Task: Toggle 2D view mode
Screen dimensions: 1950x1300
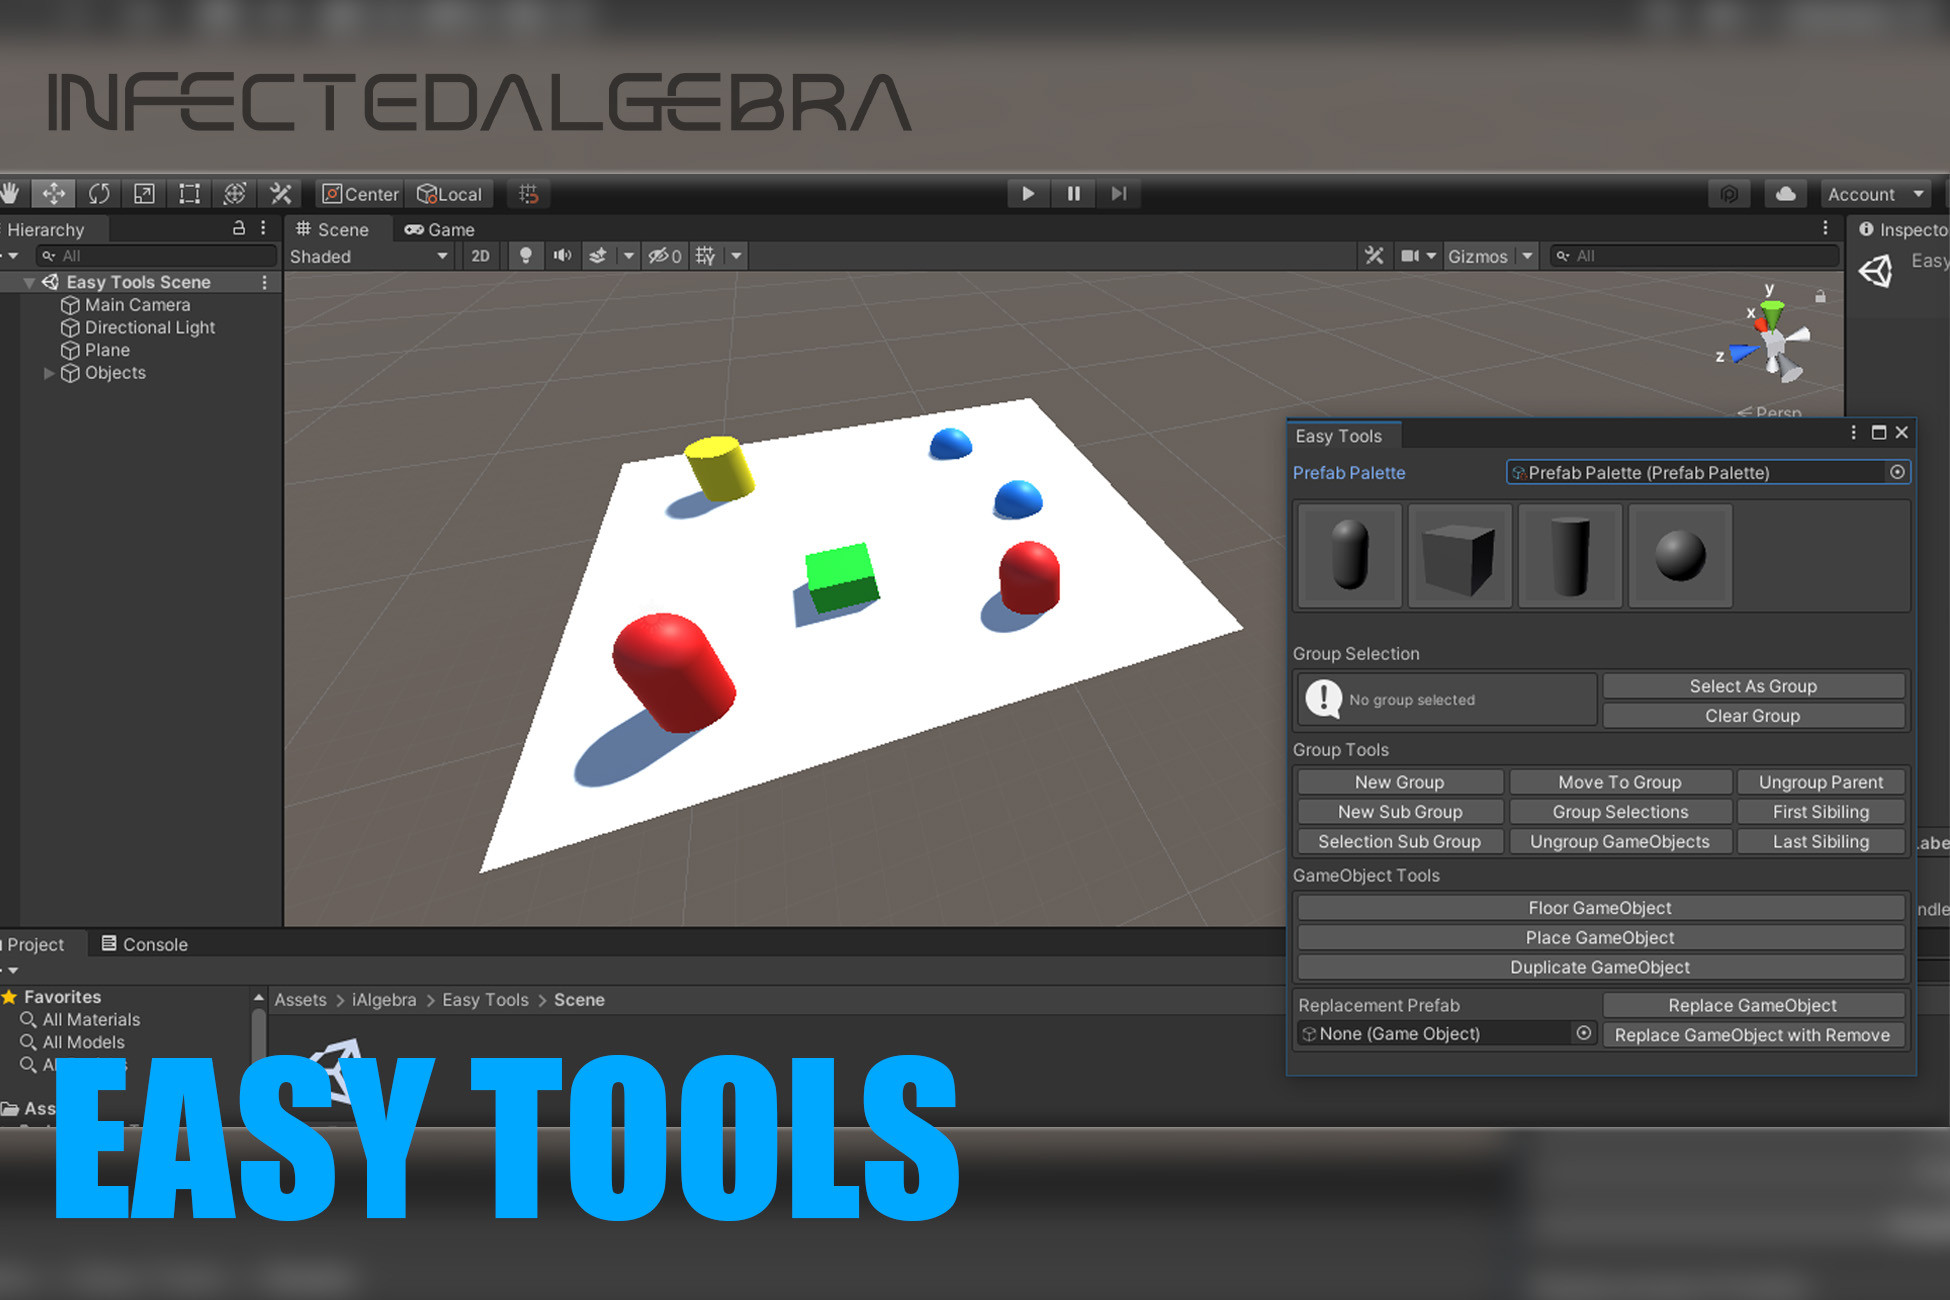Action: coord(480,256)
